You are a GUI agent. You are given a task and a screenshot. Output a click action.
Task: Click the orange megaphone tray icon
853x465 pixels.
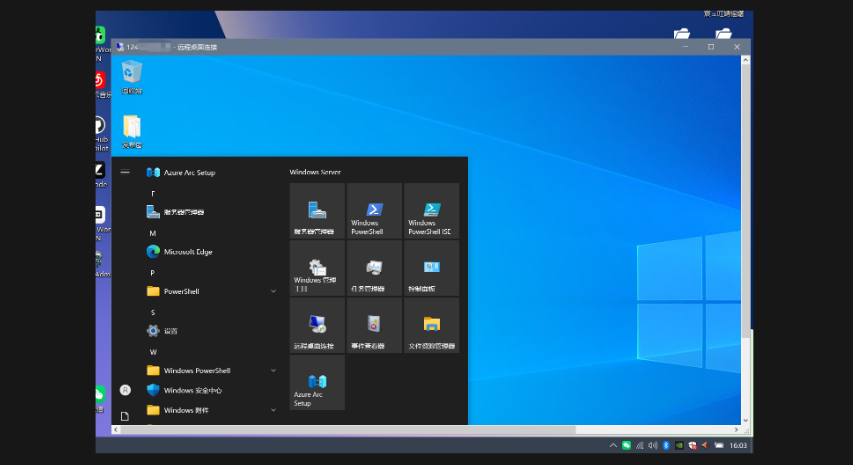(704, 445)
